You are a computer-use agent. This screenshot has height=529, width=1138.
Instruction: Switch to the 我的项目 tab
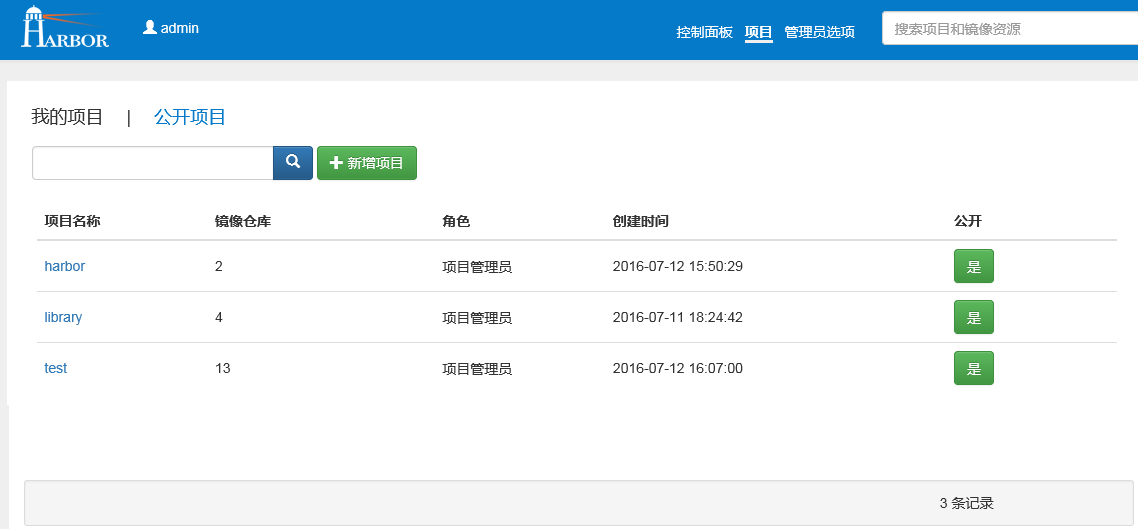point(67,117)
